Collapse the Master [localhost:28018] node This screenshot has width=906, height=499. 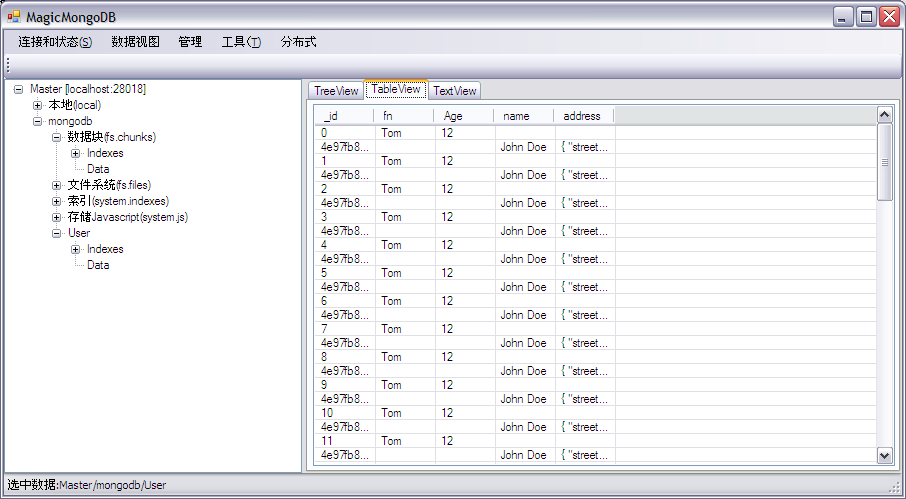tap(18, 90)
